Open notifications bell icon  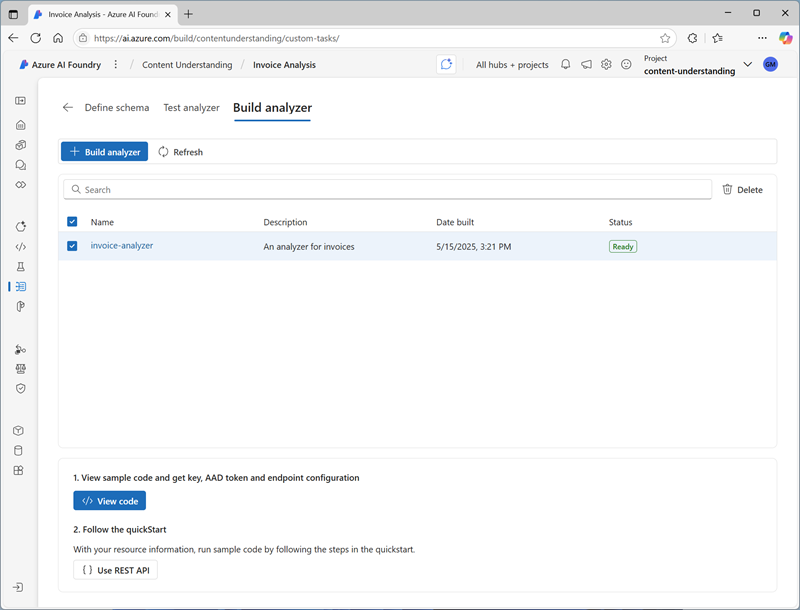(x=565, y=64)
